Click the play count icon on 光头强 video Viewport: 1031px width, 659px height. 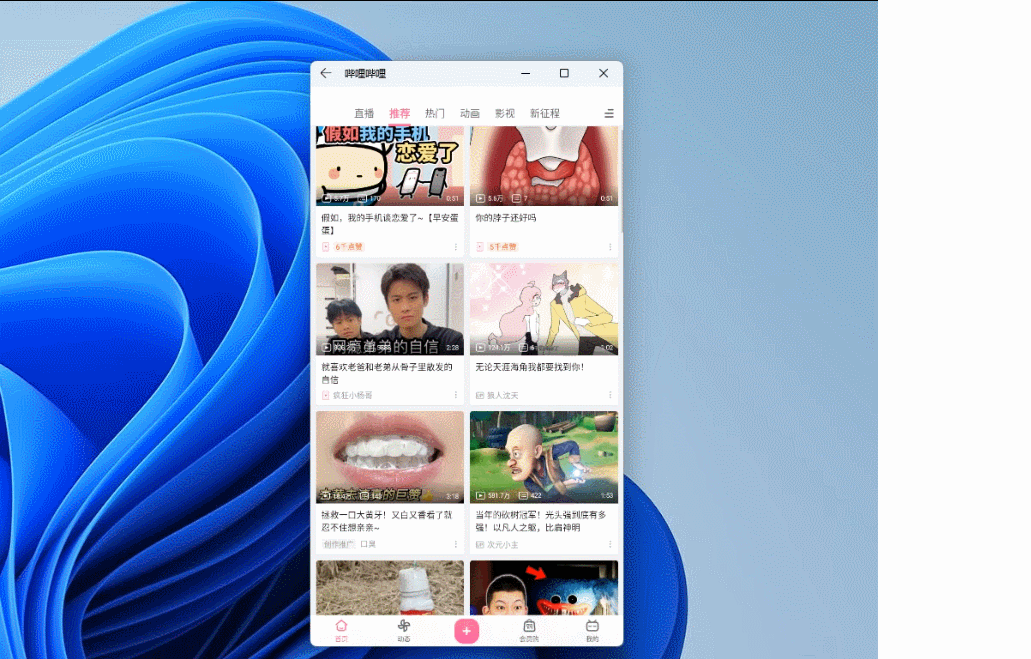[x=480, y=495]
